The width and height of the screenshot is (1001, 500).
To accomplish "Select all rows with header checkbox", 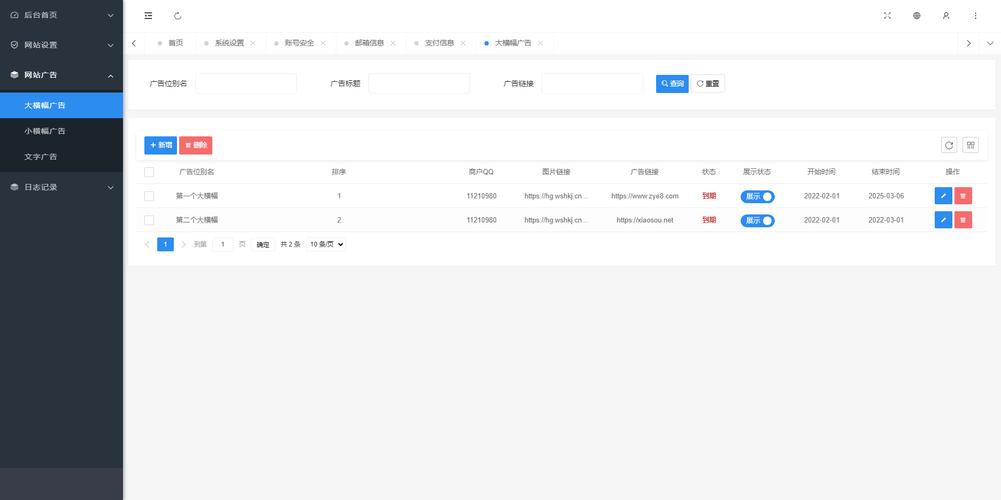I will 149,172.
